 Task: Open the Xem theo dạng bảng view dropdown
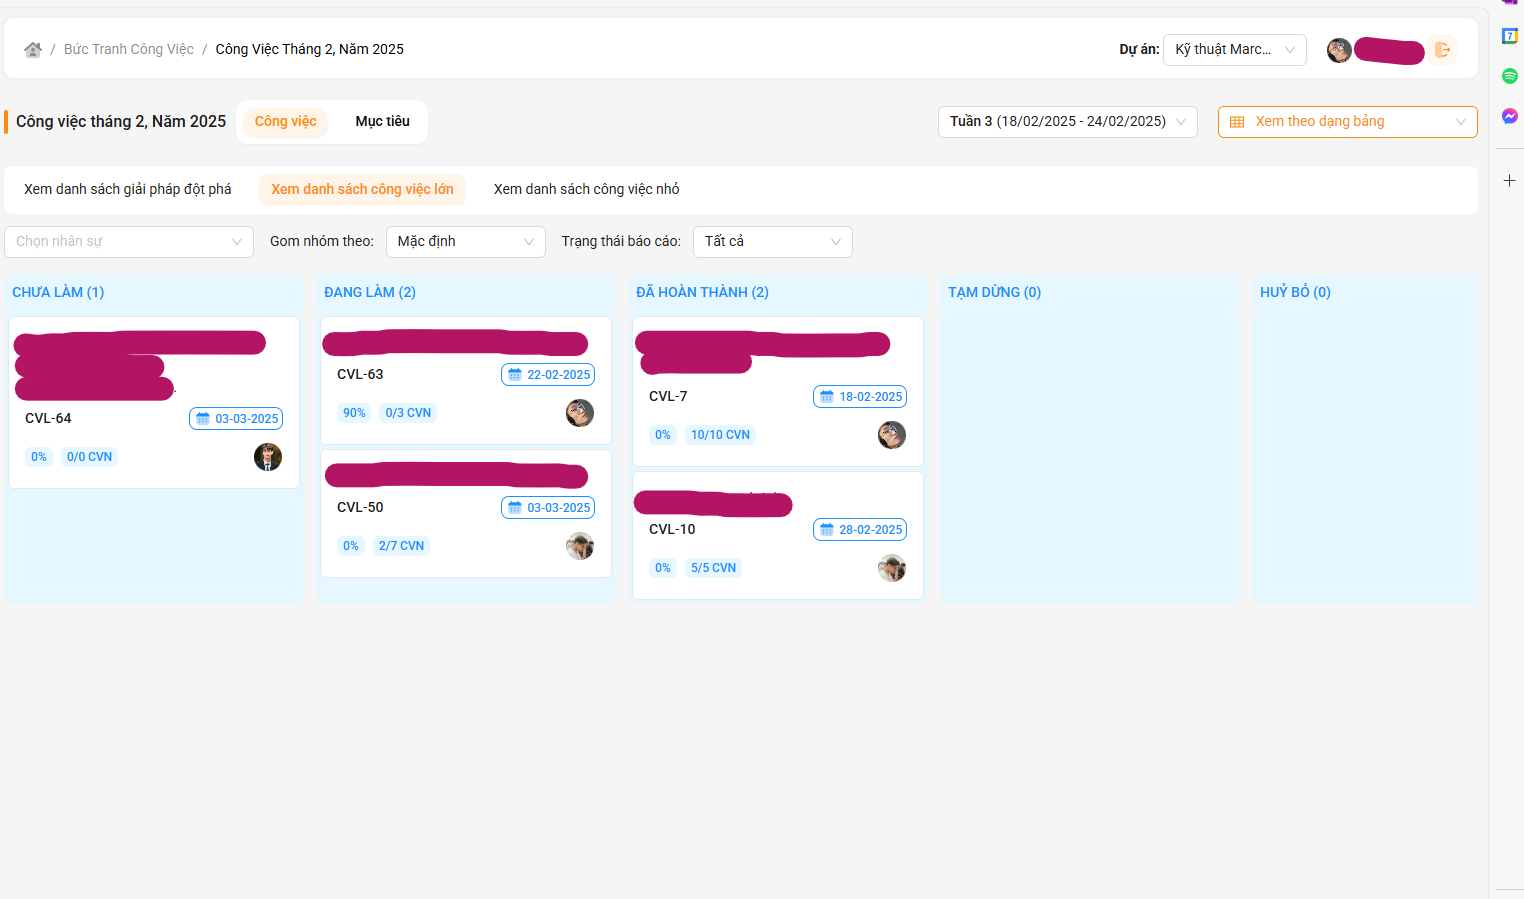pyautogui.click(x=1347, y=122)
